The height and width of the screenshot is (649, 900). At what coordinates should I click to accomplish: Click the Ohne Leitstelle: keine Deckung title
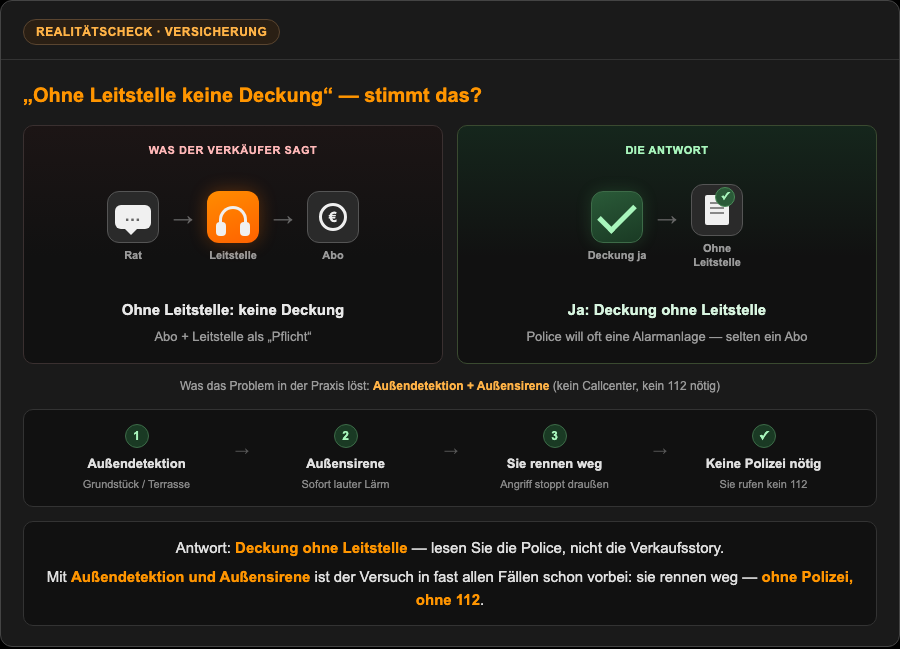232,310
